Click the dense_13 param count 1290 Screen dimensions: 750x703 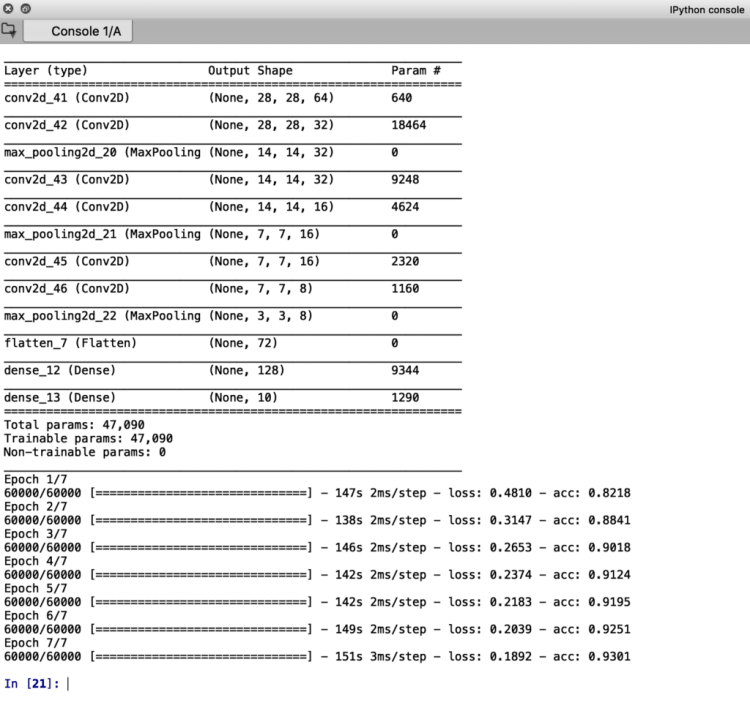pyautogui.click(x=405, y=398)
